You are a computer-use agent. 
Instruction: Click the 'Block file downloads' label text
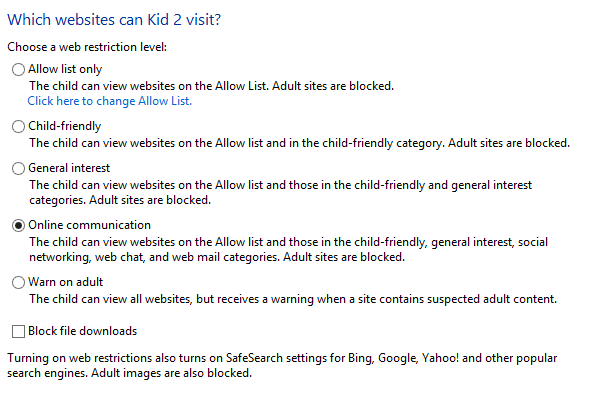[x=83, y=331]
